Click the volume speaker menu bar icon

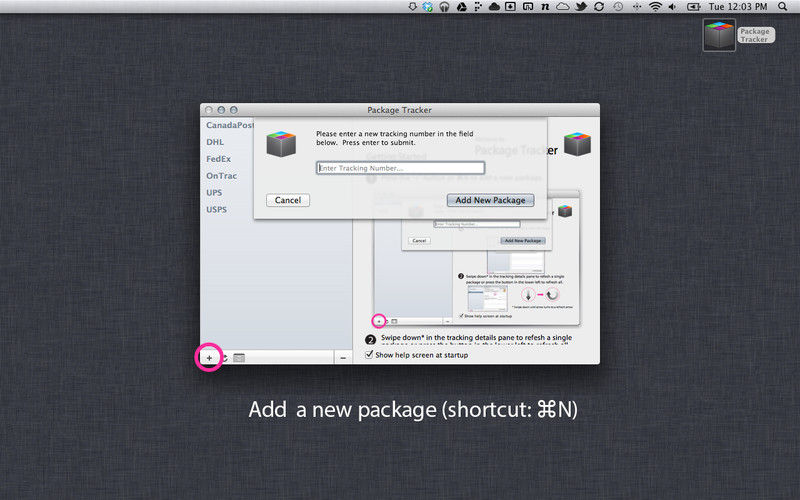672,7
